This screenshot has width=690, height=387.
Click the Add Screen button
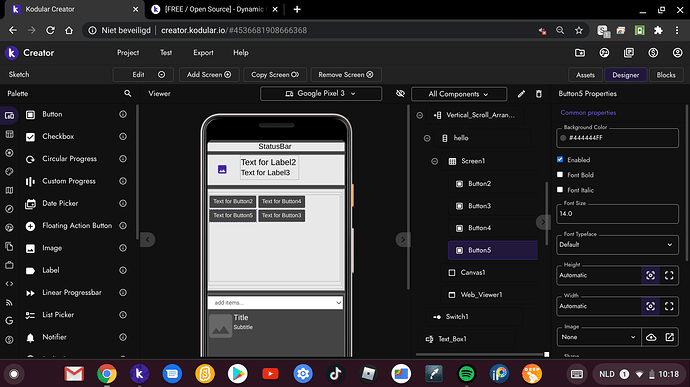pos(209,75)
